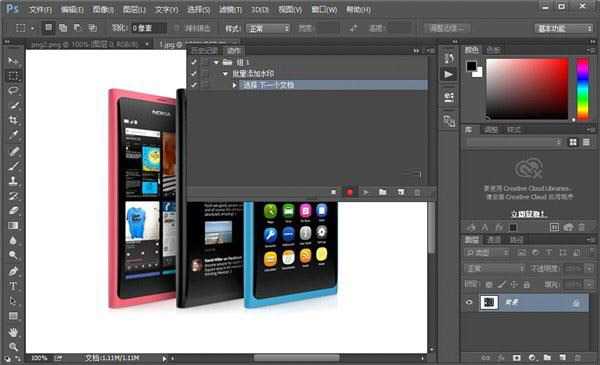The height and width of the screenshot is (365, 600).
Task: Toggle visibility eye of the background layer
Action: pyautogui.click(x=469, y=302)
